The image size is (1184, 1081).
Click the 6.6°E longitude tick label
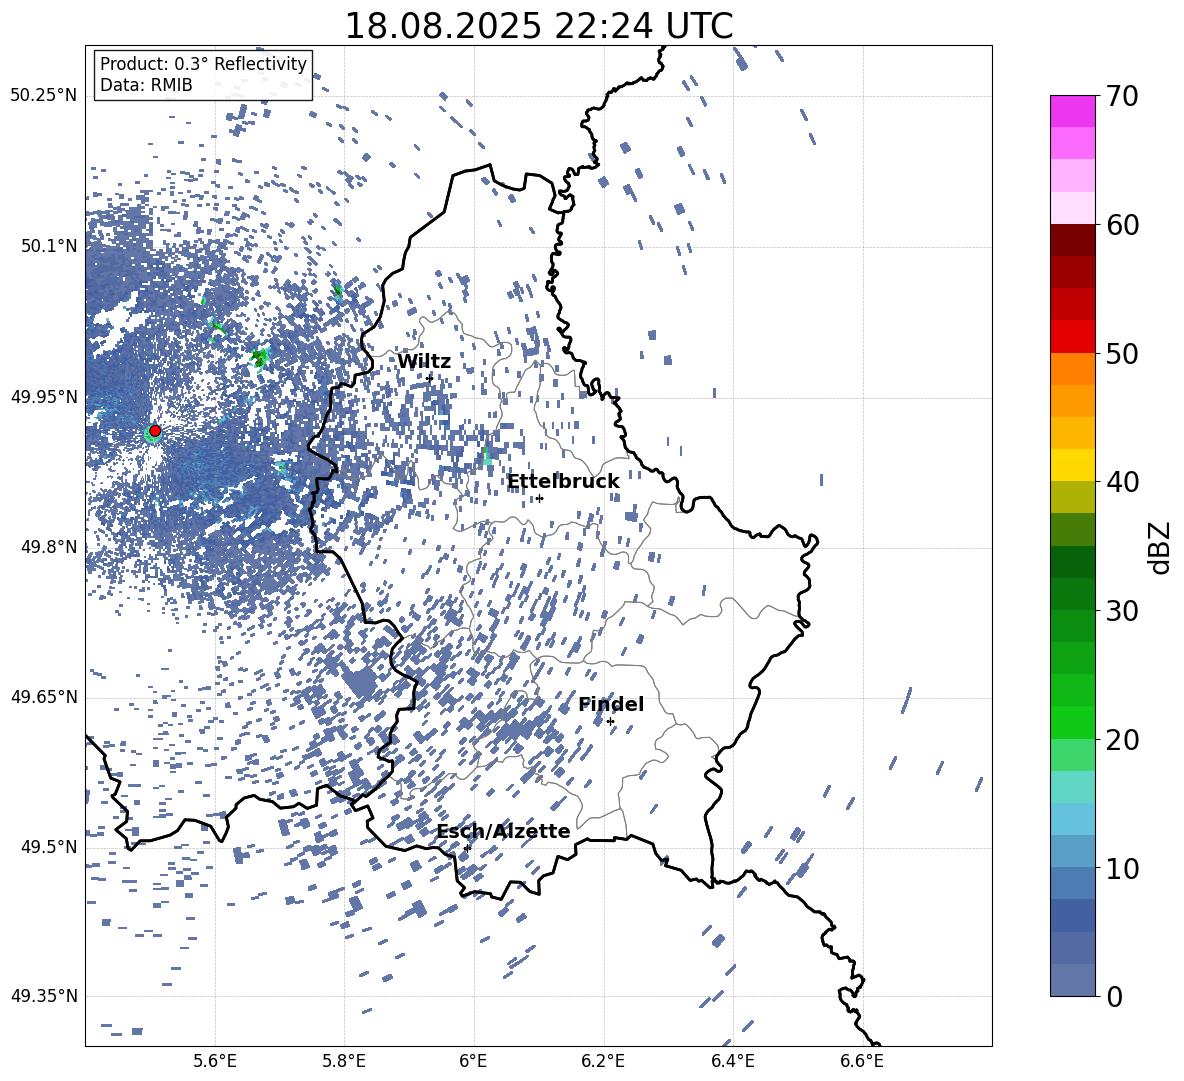coord(862,1061)
